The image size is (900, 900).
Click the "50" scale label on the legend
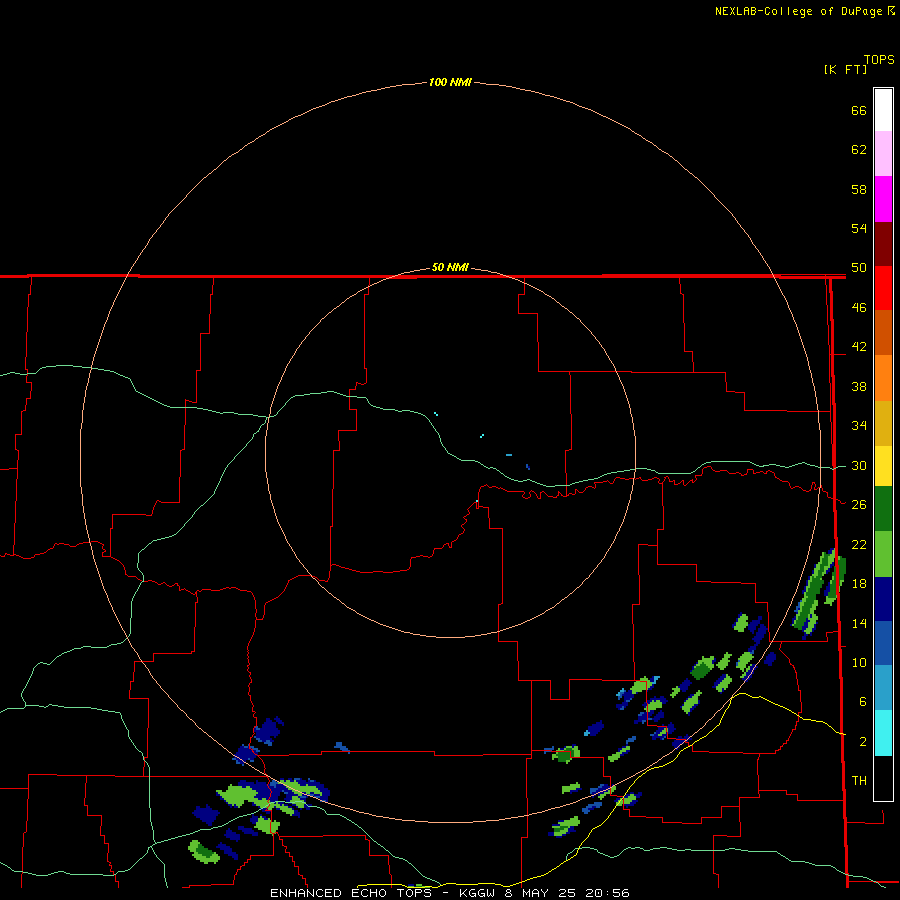pos(859,268)
